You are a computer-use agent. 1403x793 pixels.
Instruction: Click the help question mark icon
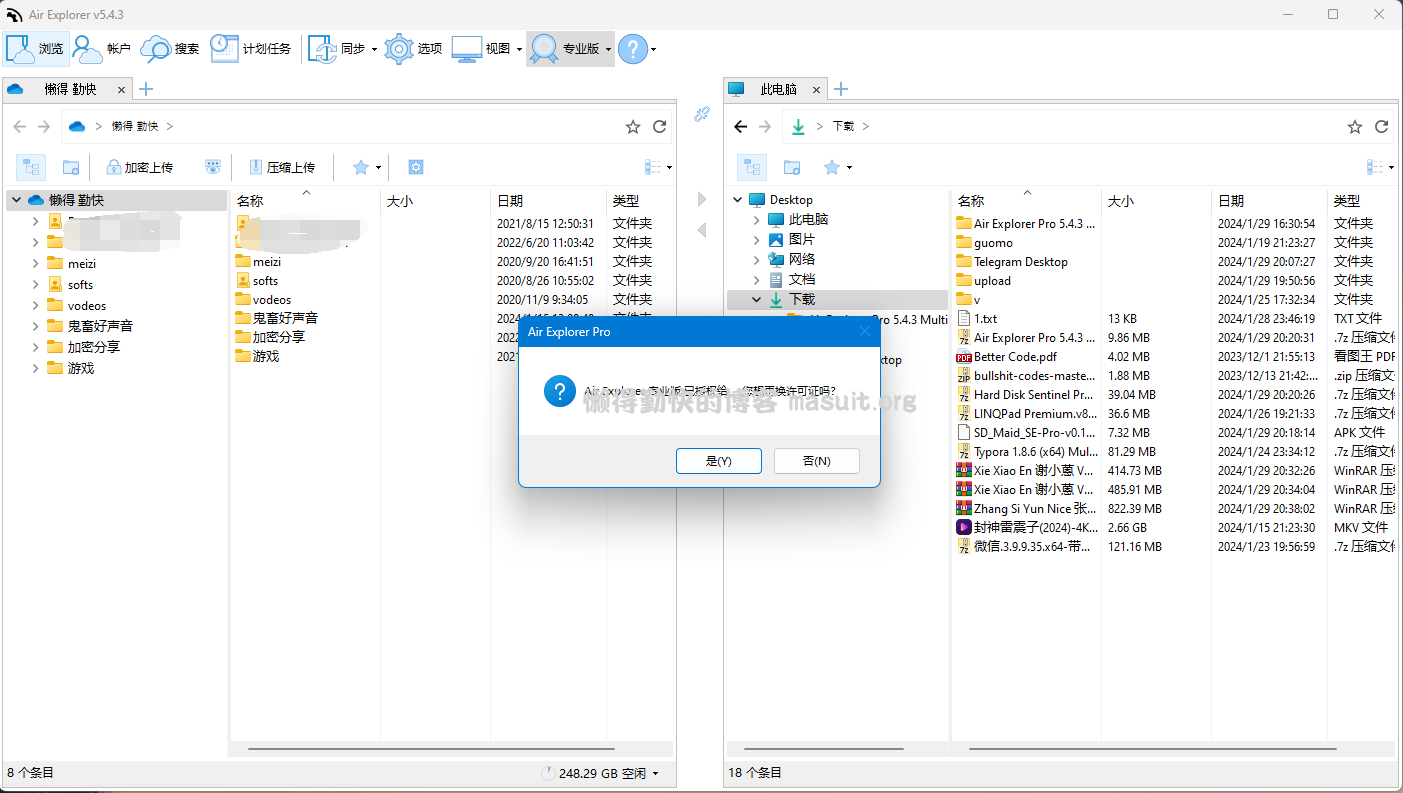tap(632, 48)
